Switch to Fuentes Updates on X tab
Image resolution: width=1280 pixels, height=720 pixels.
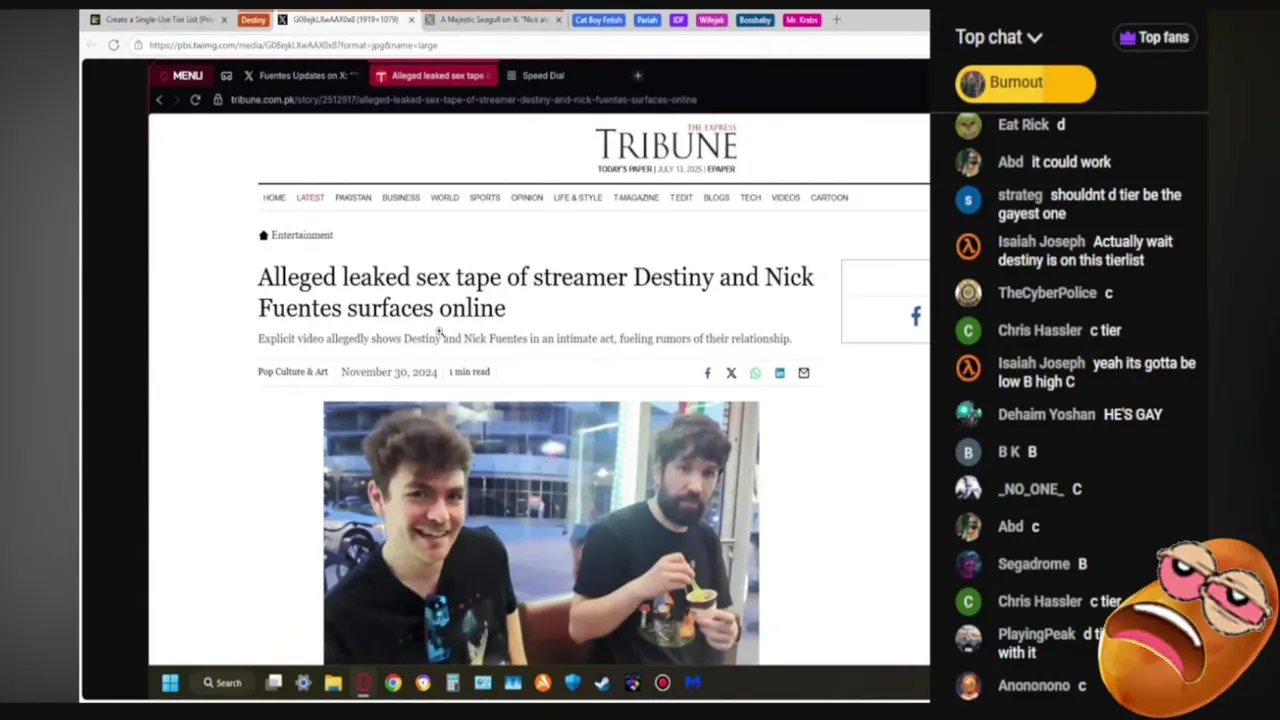[302, 76]
